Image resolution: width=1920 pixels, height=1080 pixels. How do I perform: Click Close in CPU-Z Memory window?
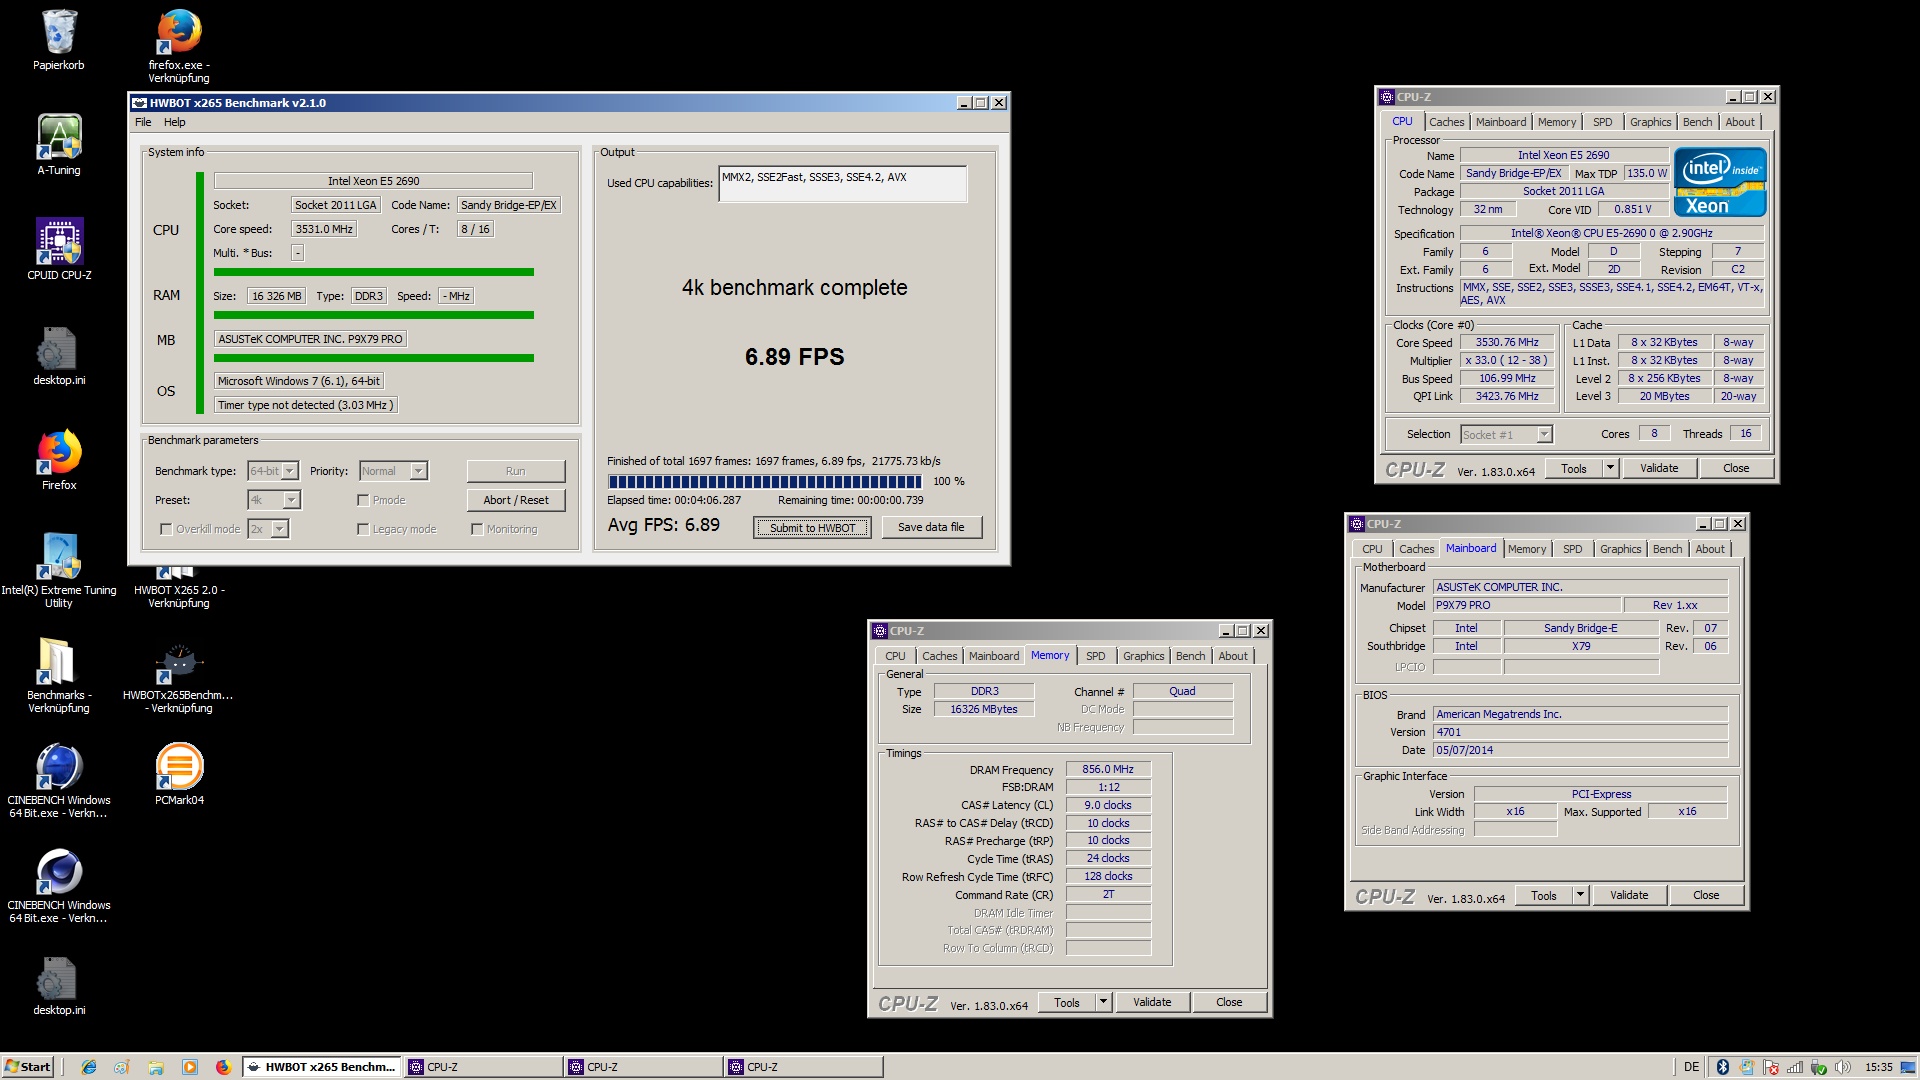coord(1229,1002)
